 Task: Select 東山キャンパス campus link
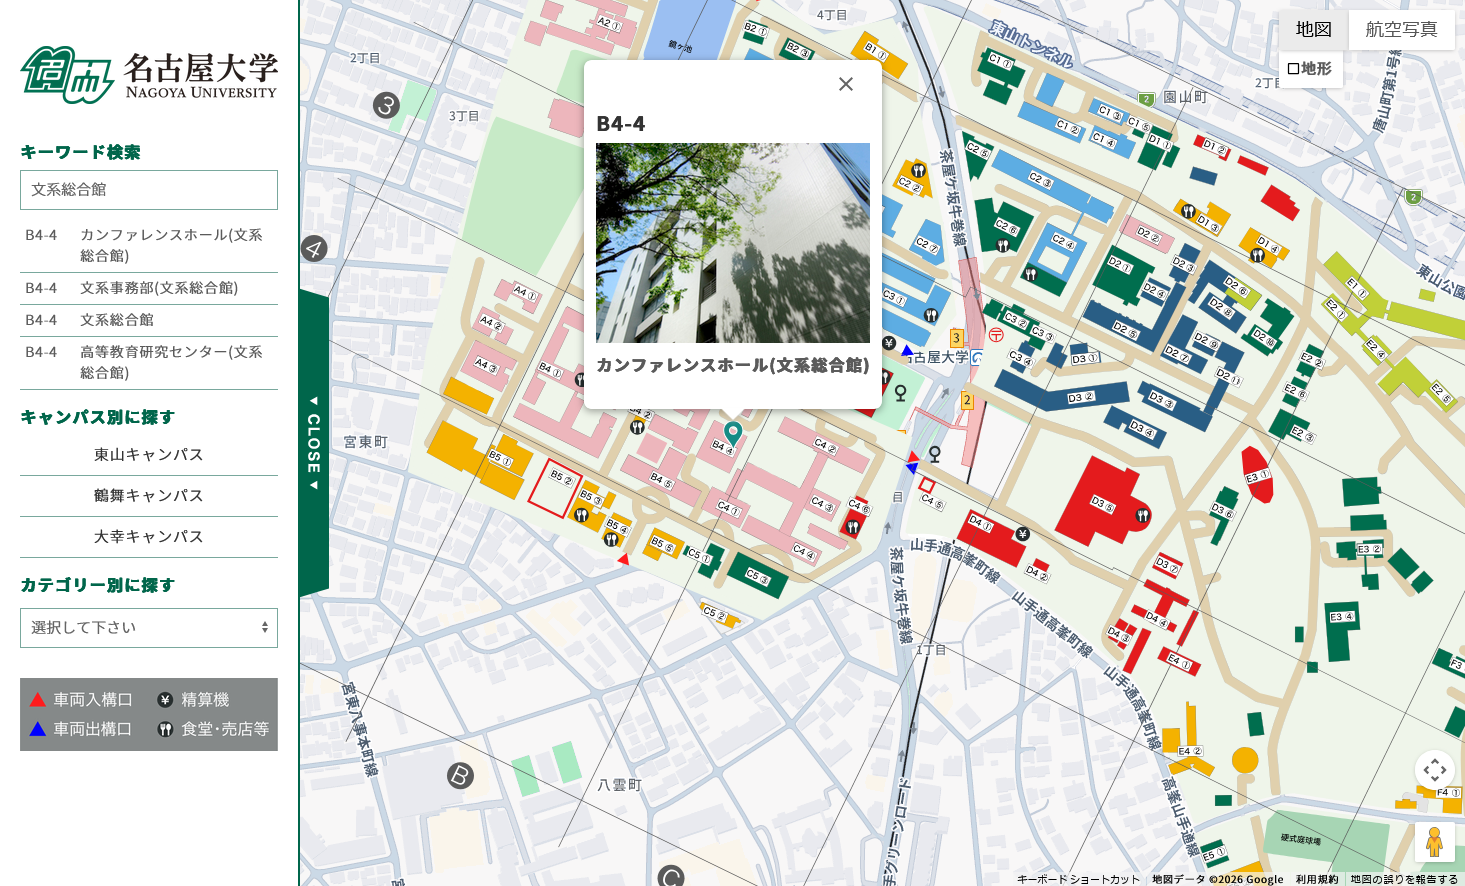pos(149,455)
